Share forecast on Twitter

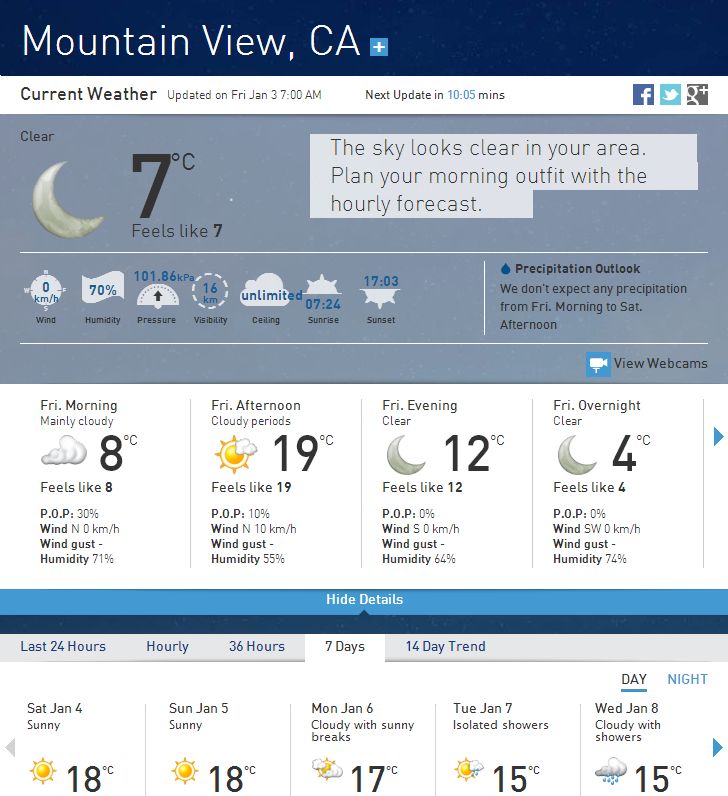[670, 95]
